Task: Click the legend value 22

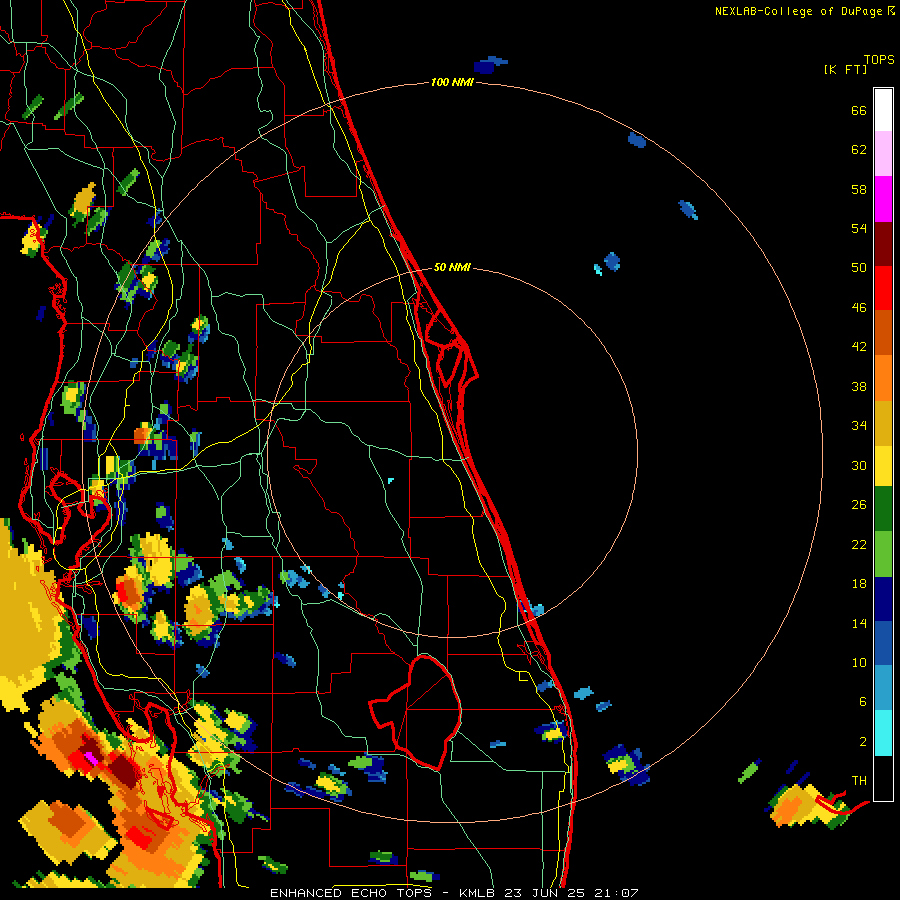Action: (859, 544)
